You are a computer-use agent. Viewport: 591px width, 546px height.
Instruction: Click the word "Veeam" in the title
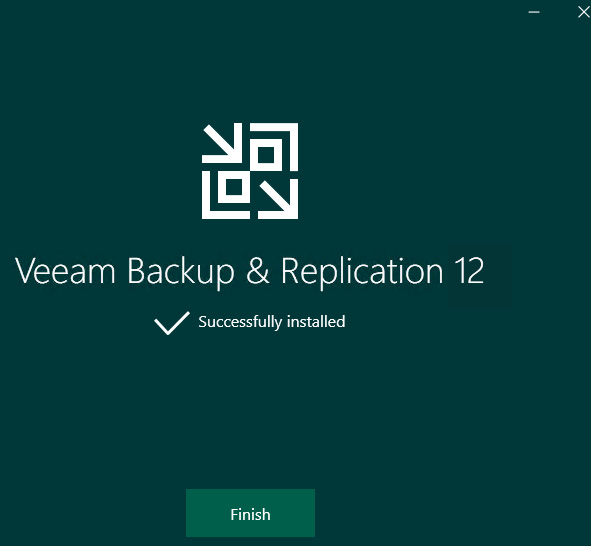[65, 270]
